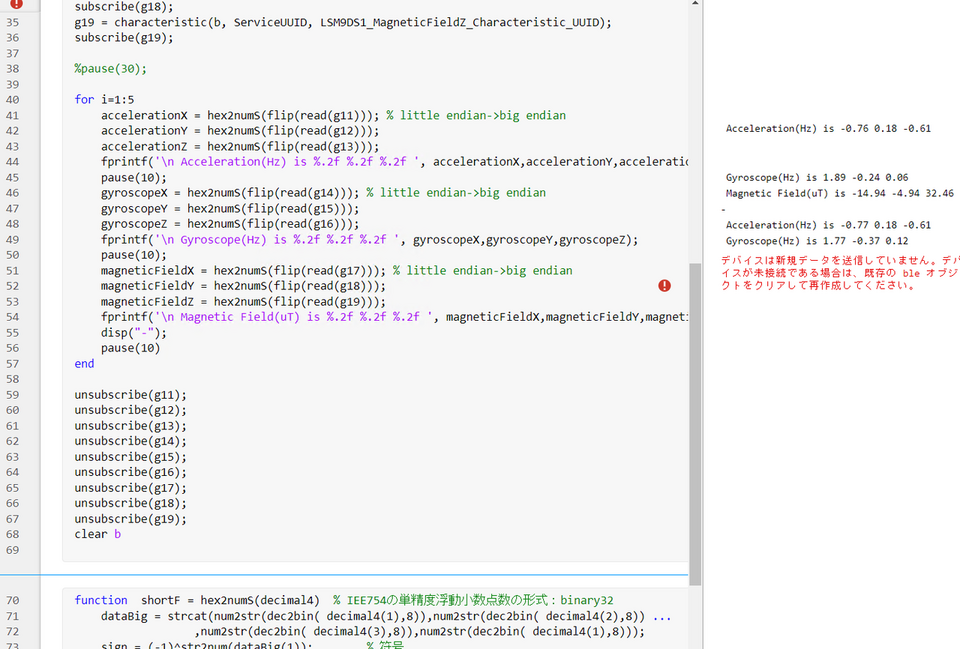Image resolution: width=960 pixels, height=649 pixels.
Task: Click the 'end' keyword on line 57
Action: point(84,364)
